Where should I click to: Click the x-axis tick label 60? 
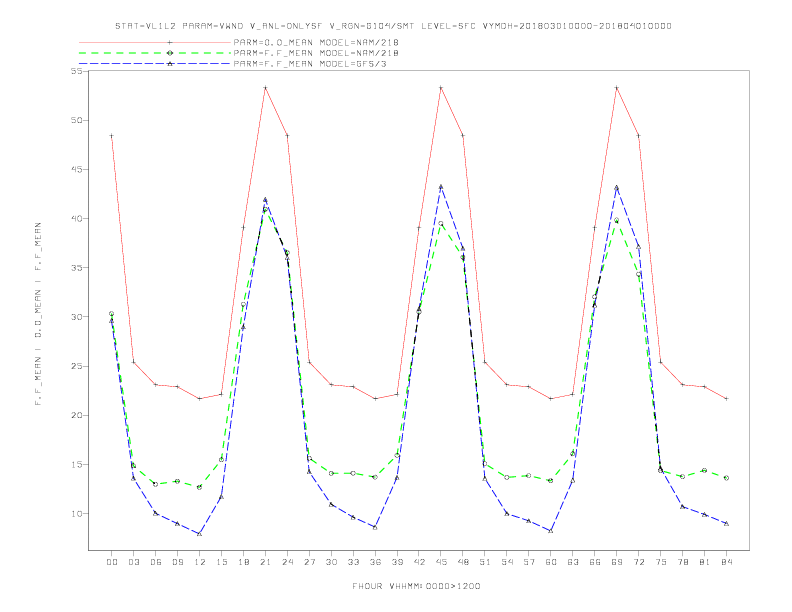(x=551, y=562)
